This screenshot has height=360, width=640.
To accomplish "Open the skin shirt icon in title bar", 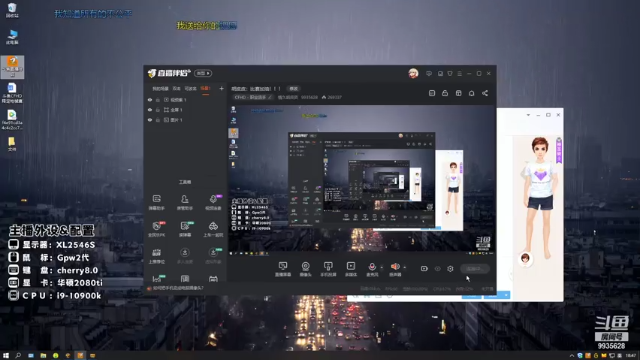I will pyautogui.click(x=450, y=73).
